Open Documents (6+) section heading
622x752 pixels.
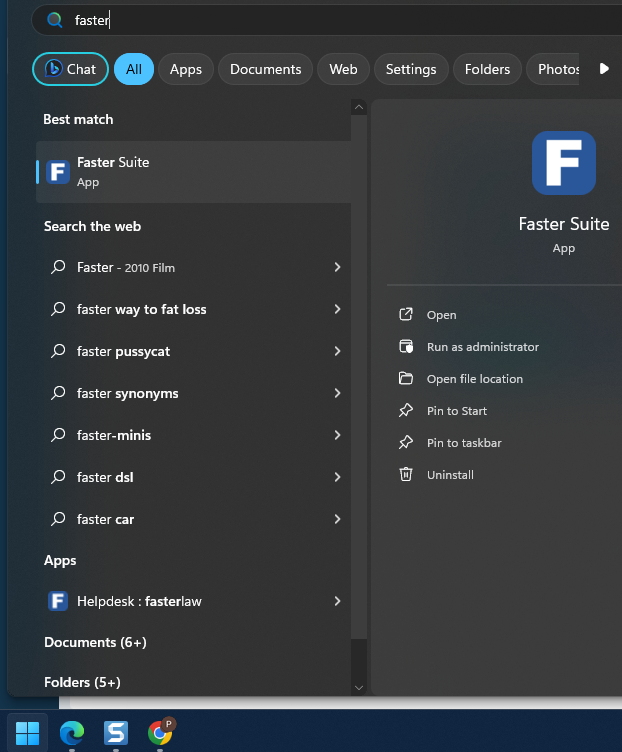point(95,642)
